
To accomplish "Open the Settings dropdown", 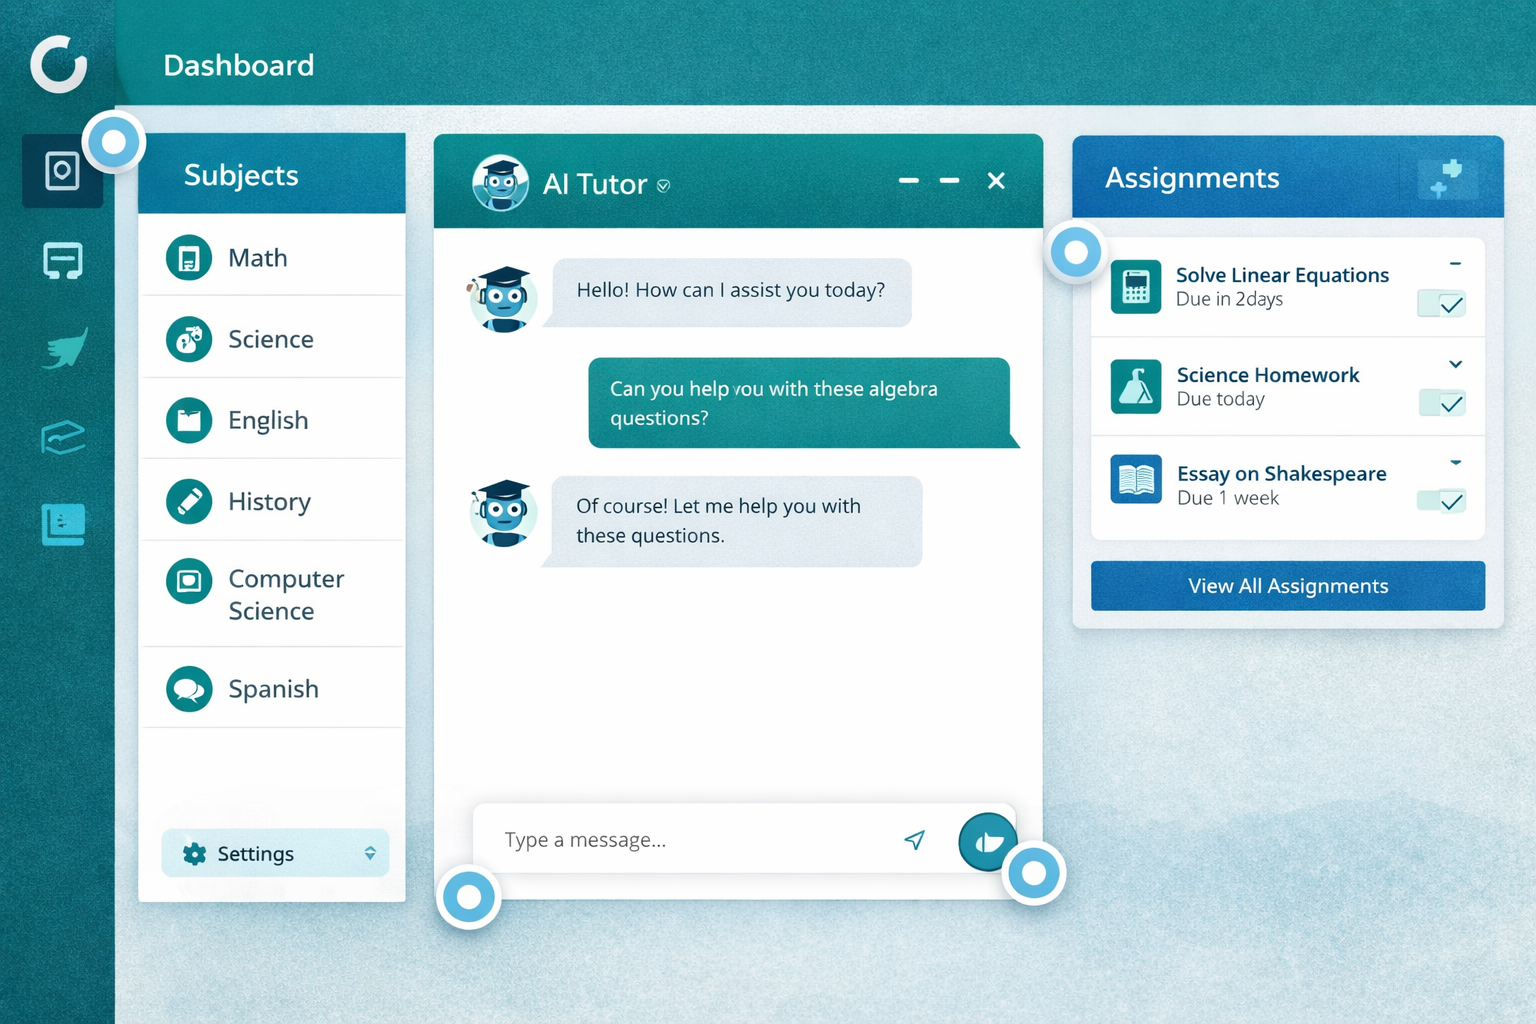I will [x=275, y=853].
